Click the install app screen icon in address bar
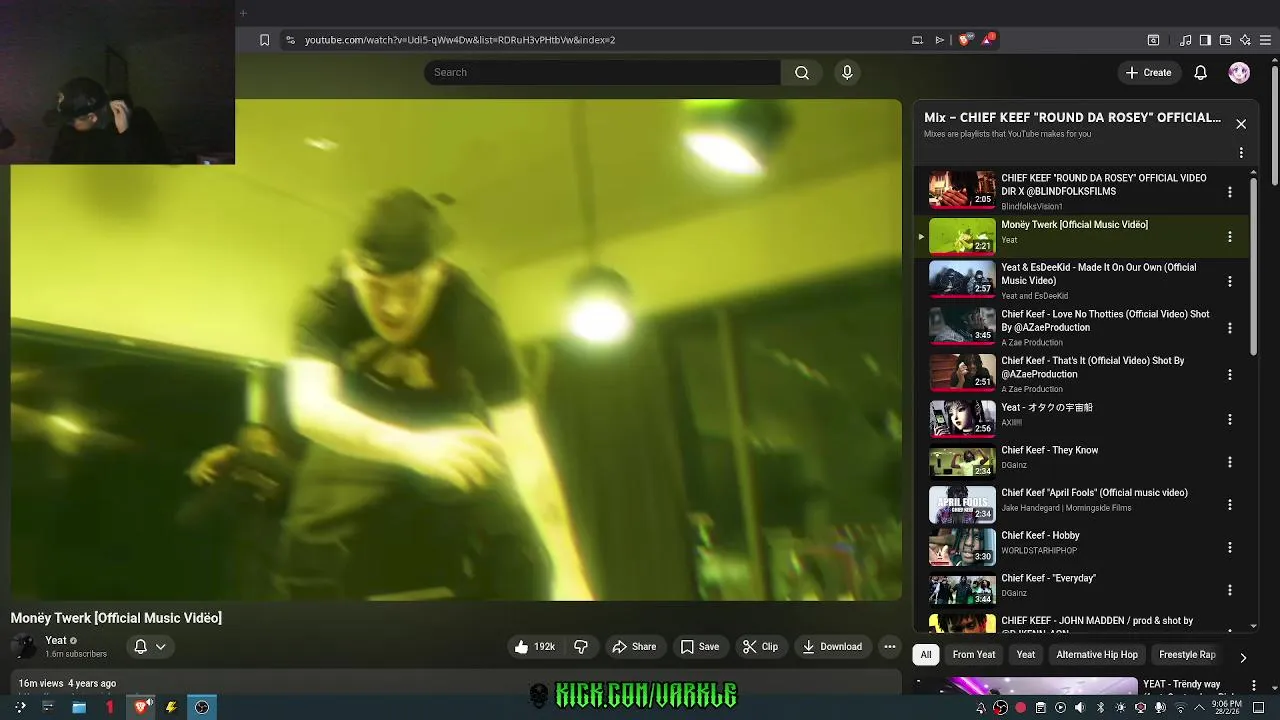 917,40
